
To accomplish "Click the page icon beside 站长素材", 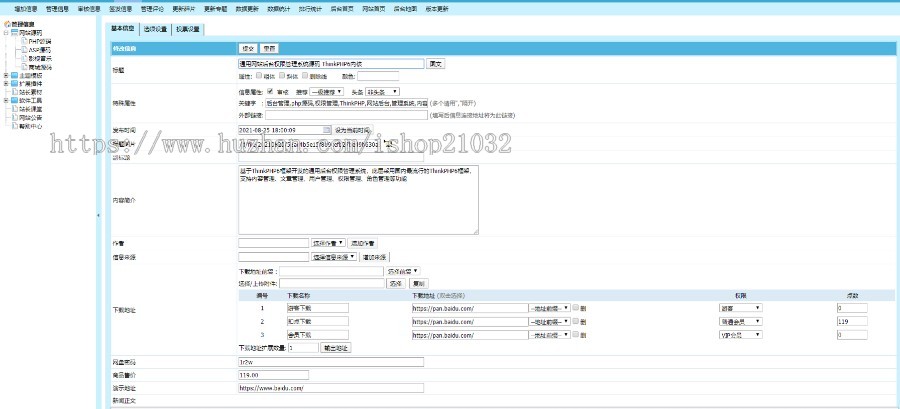I will 15,92.
